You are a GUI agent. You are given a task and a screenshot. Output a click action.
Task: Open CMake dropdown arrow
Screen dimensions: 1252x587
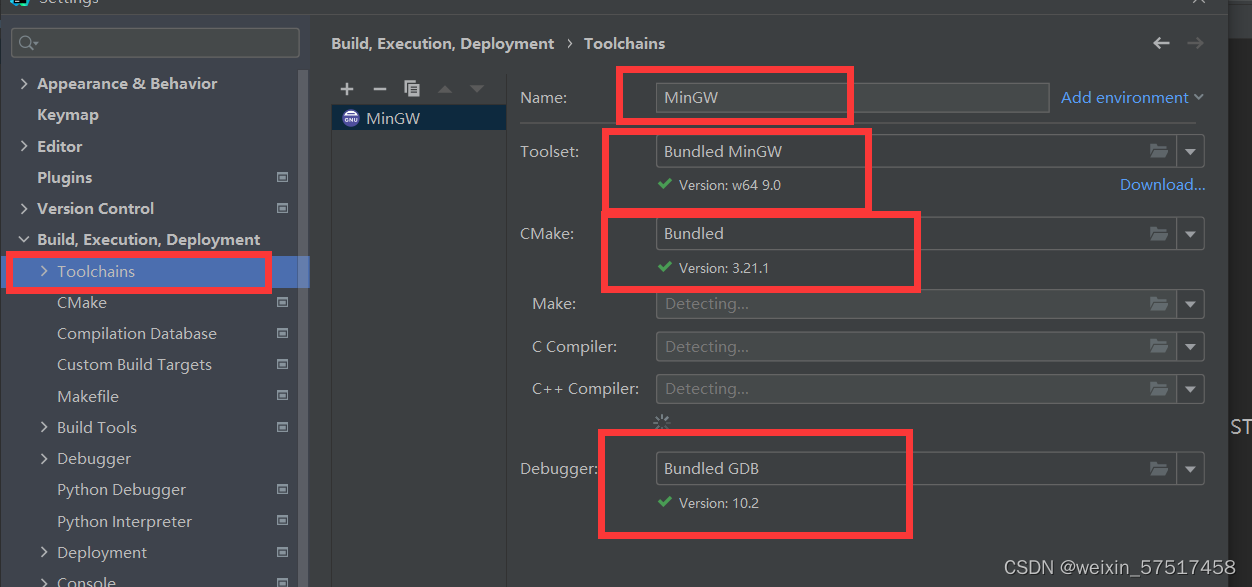click(x=1190, y=234)
